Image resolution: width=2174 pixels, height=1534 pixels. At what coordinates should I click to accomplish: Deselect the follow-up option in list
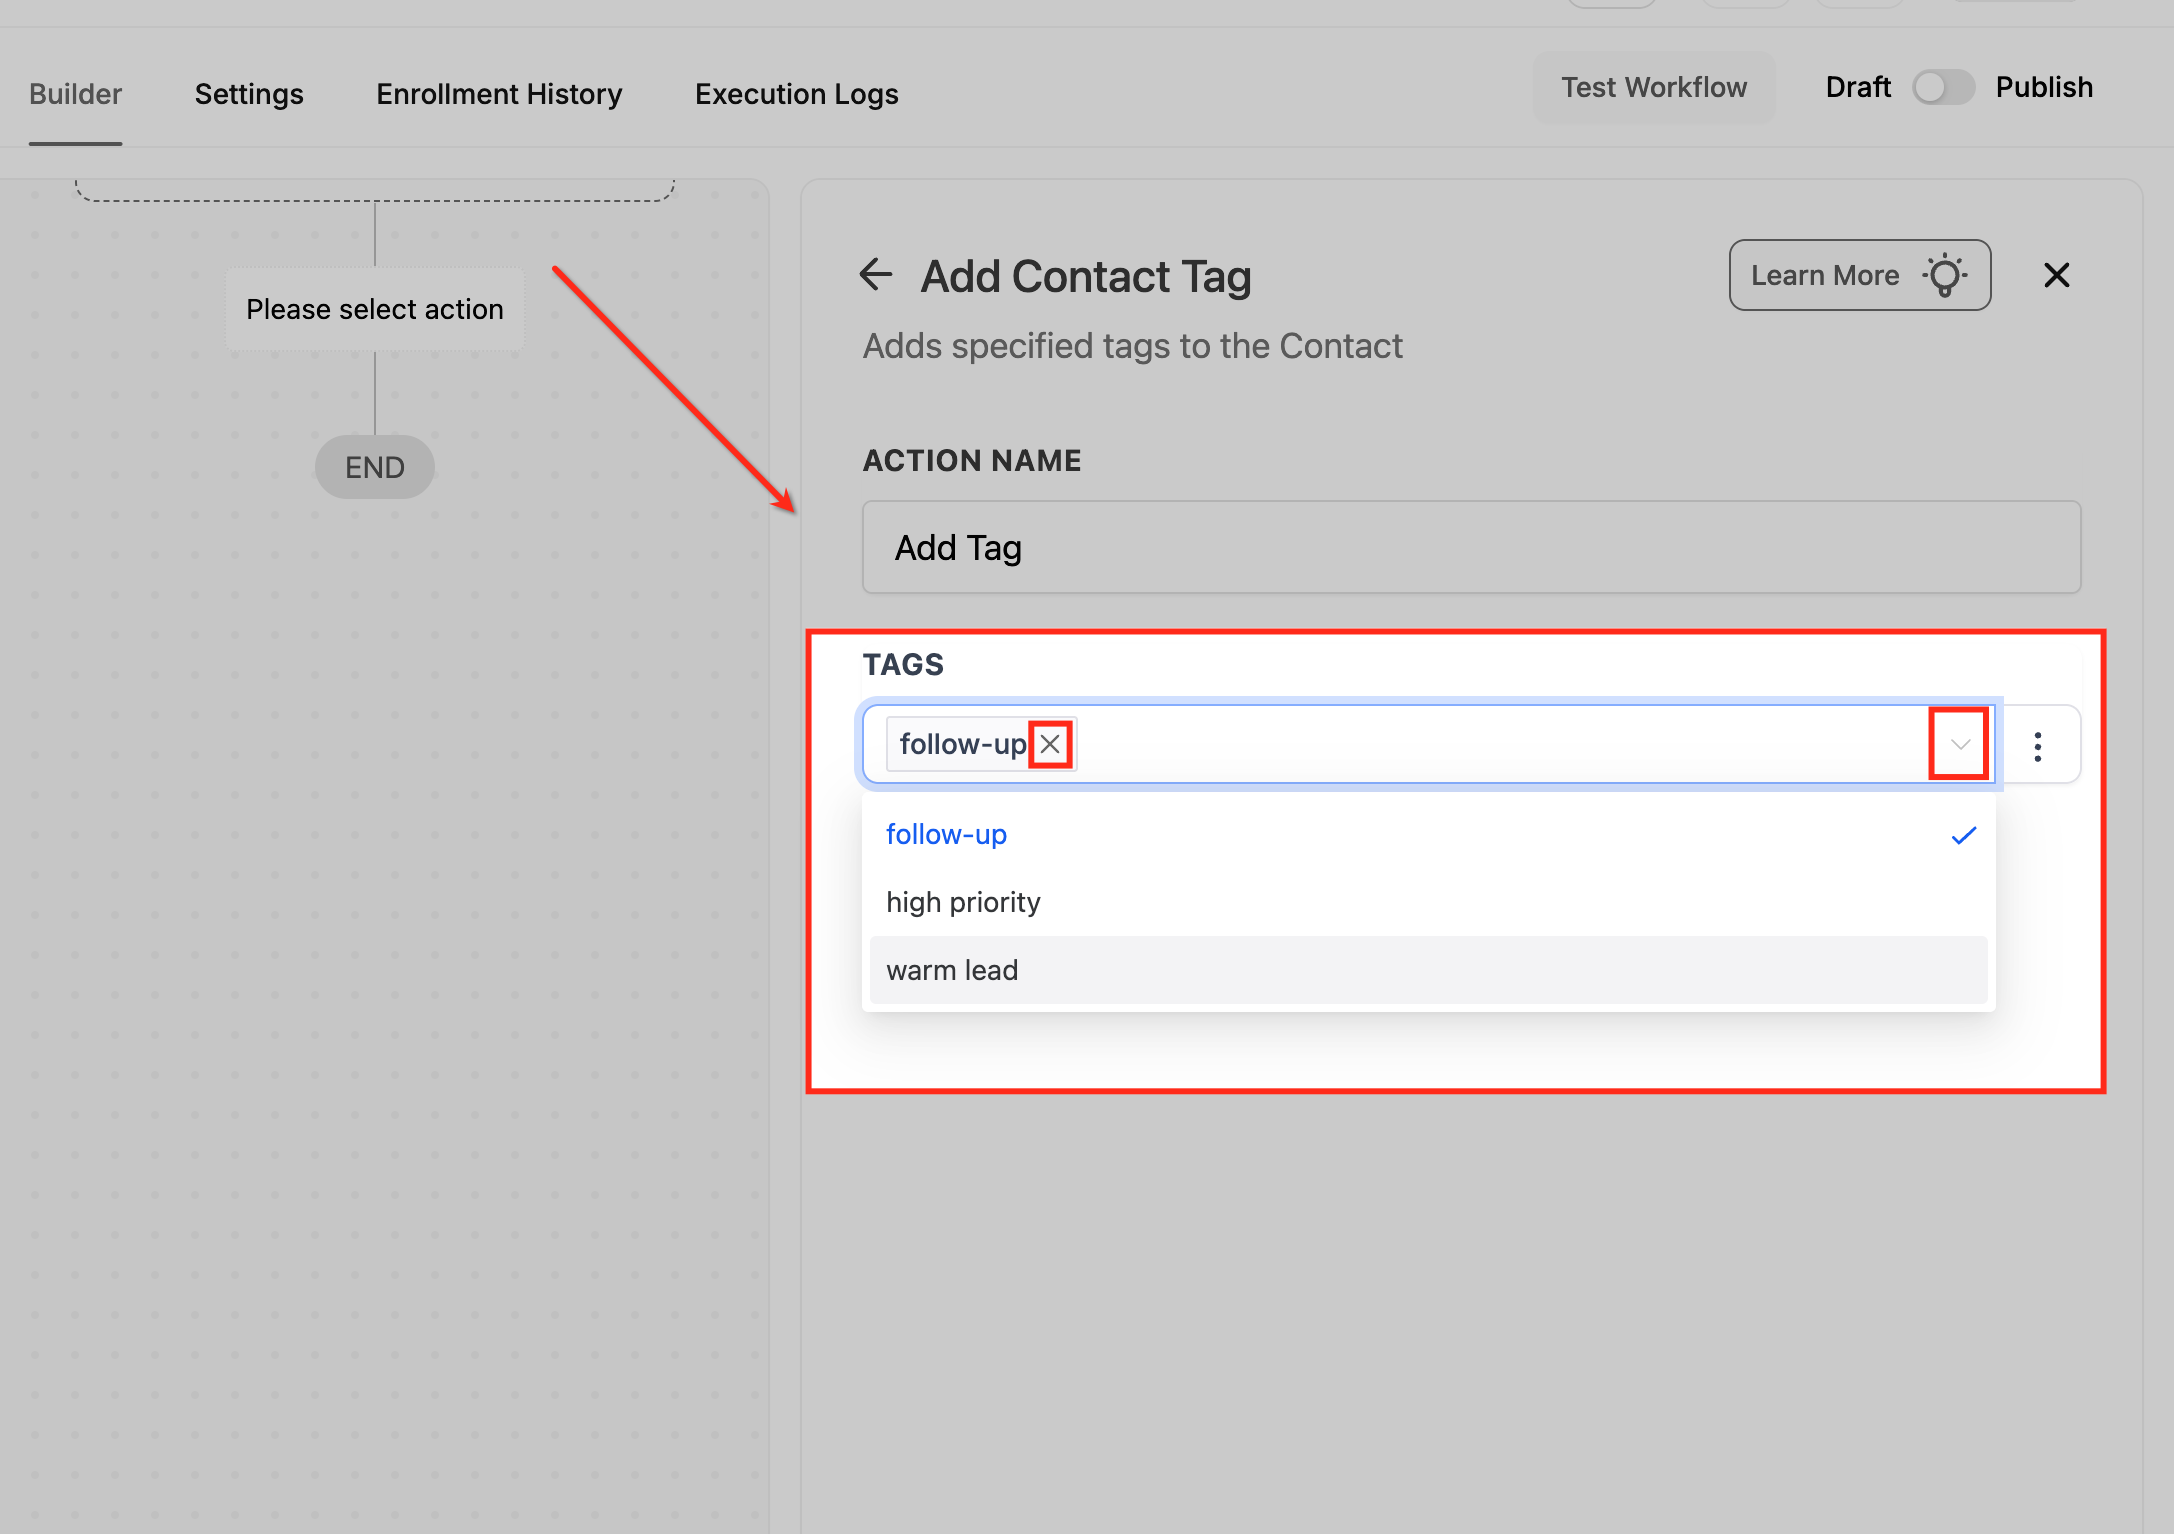(946, 834)
